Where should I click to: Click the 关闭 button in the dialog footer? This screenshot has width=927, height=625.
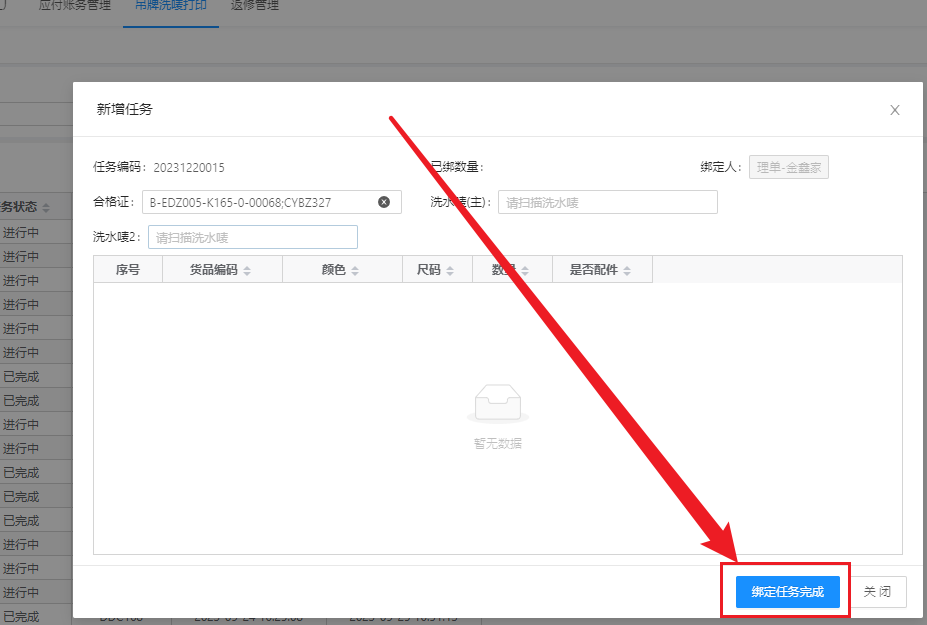tap(877, 591)
